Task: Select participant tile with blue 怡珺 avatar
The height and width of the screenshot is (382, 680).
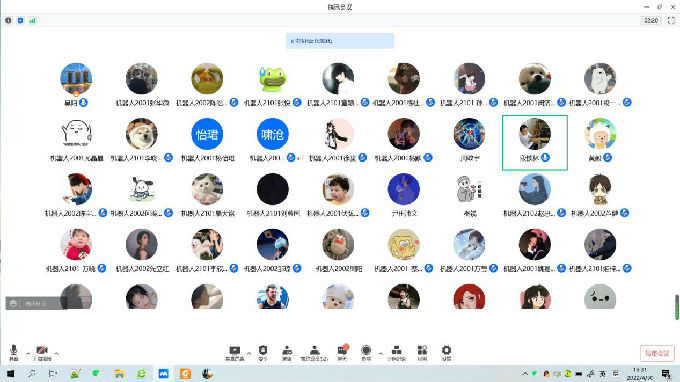Action: 207,140
